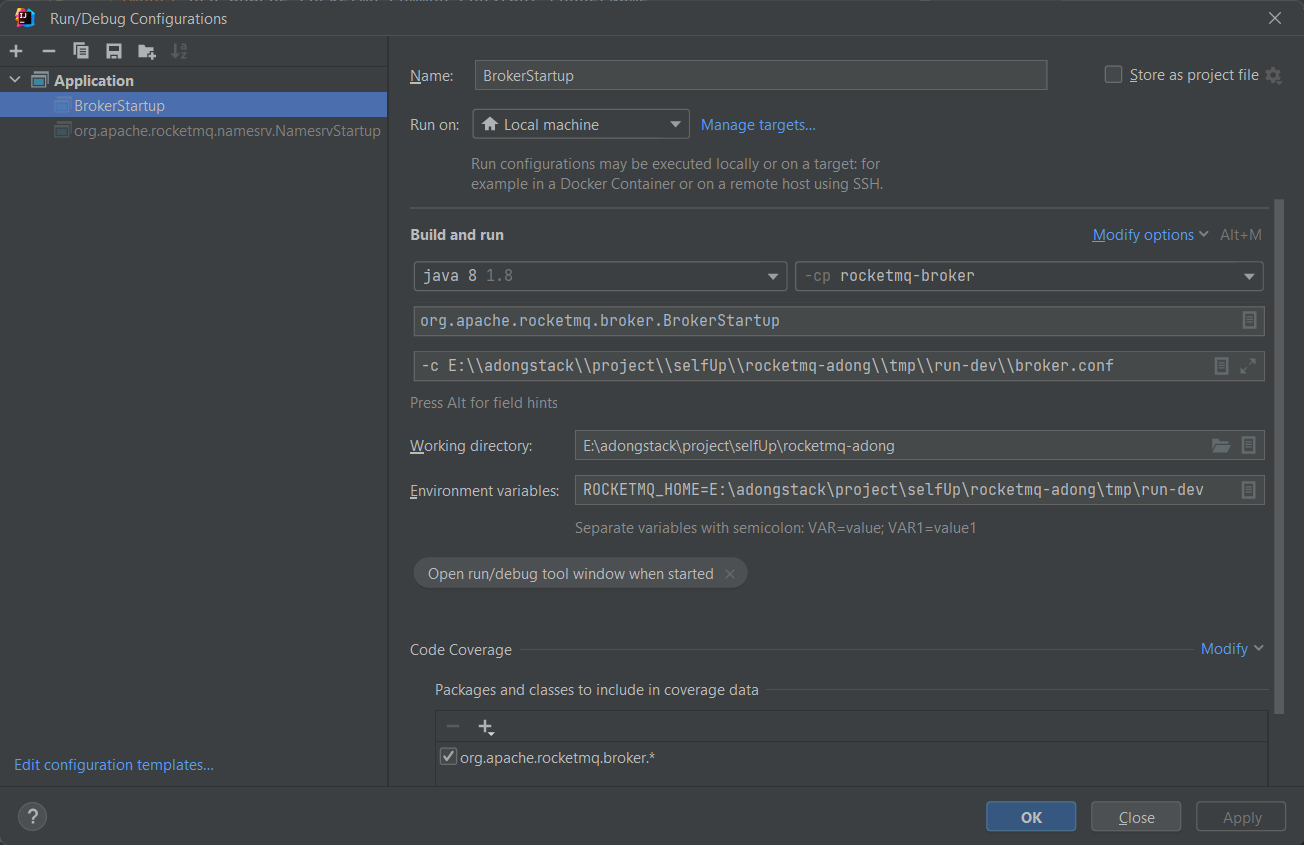This screenshot has height=845, width=1304.
Task: Enable Store as project file checkbox
Action: 1113,74
